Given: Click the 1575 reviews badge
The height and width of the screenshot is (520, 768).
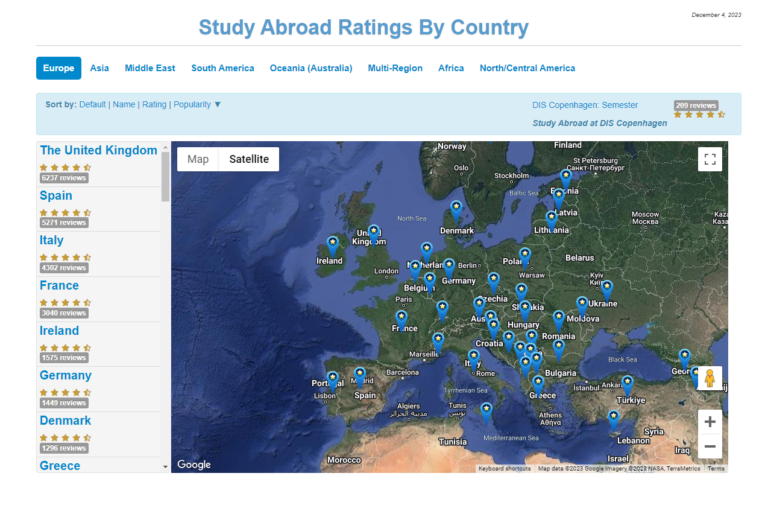Looking at the screenshot, I should pos(64,358).
